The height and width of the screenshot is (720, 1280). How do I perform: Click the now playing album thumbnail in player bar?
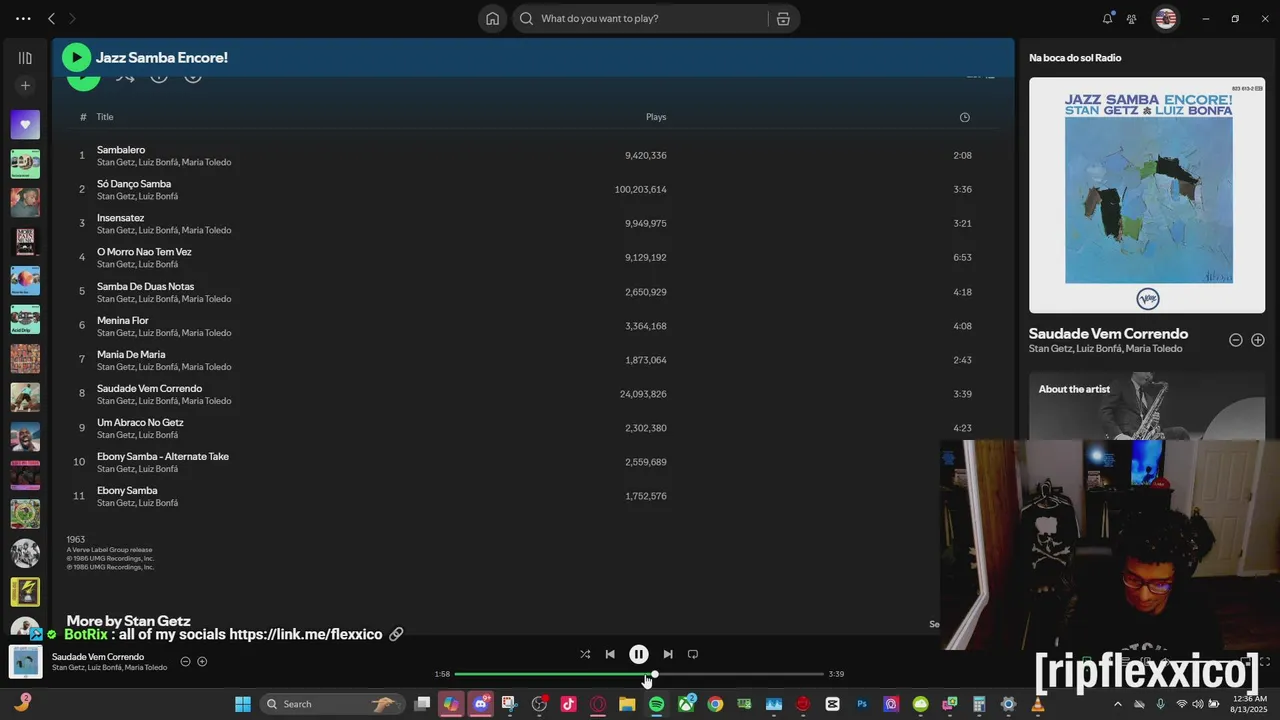point(25,661)
